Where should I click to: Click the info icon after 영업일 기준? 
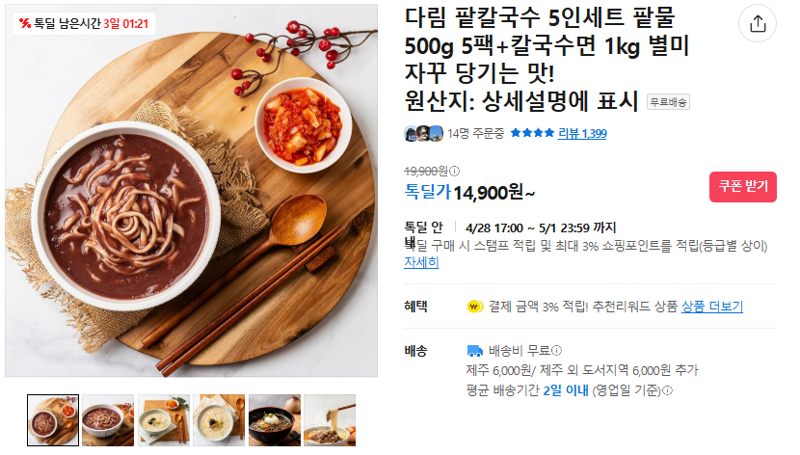pyautogui.click(x=667, y=391)
